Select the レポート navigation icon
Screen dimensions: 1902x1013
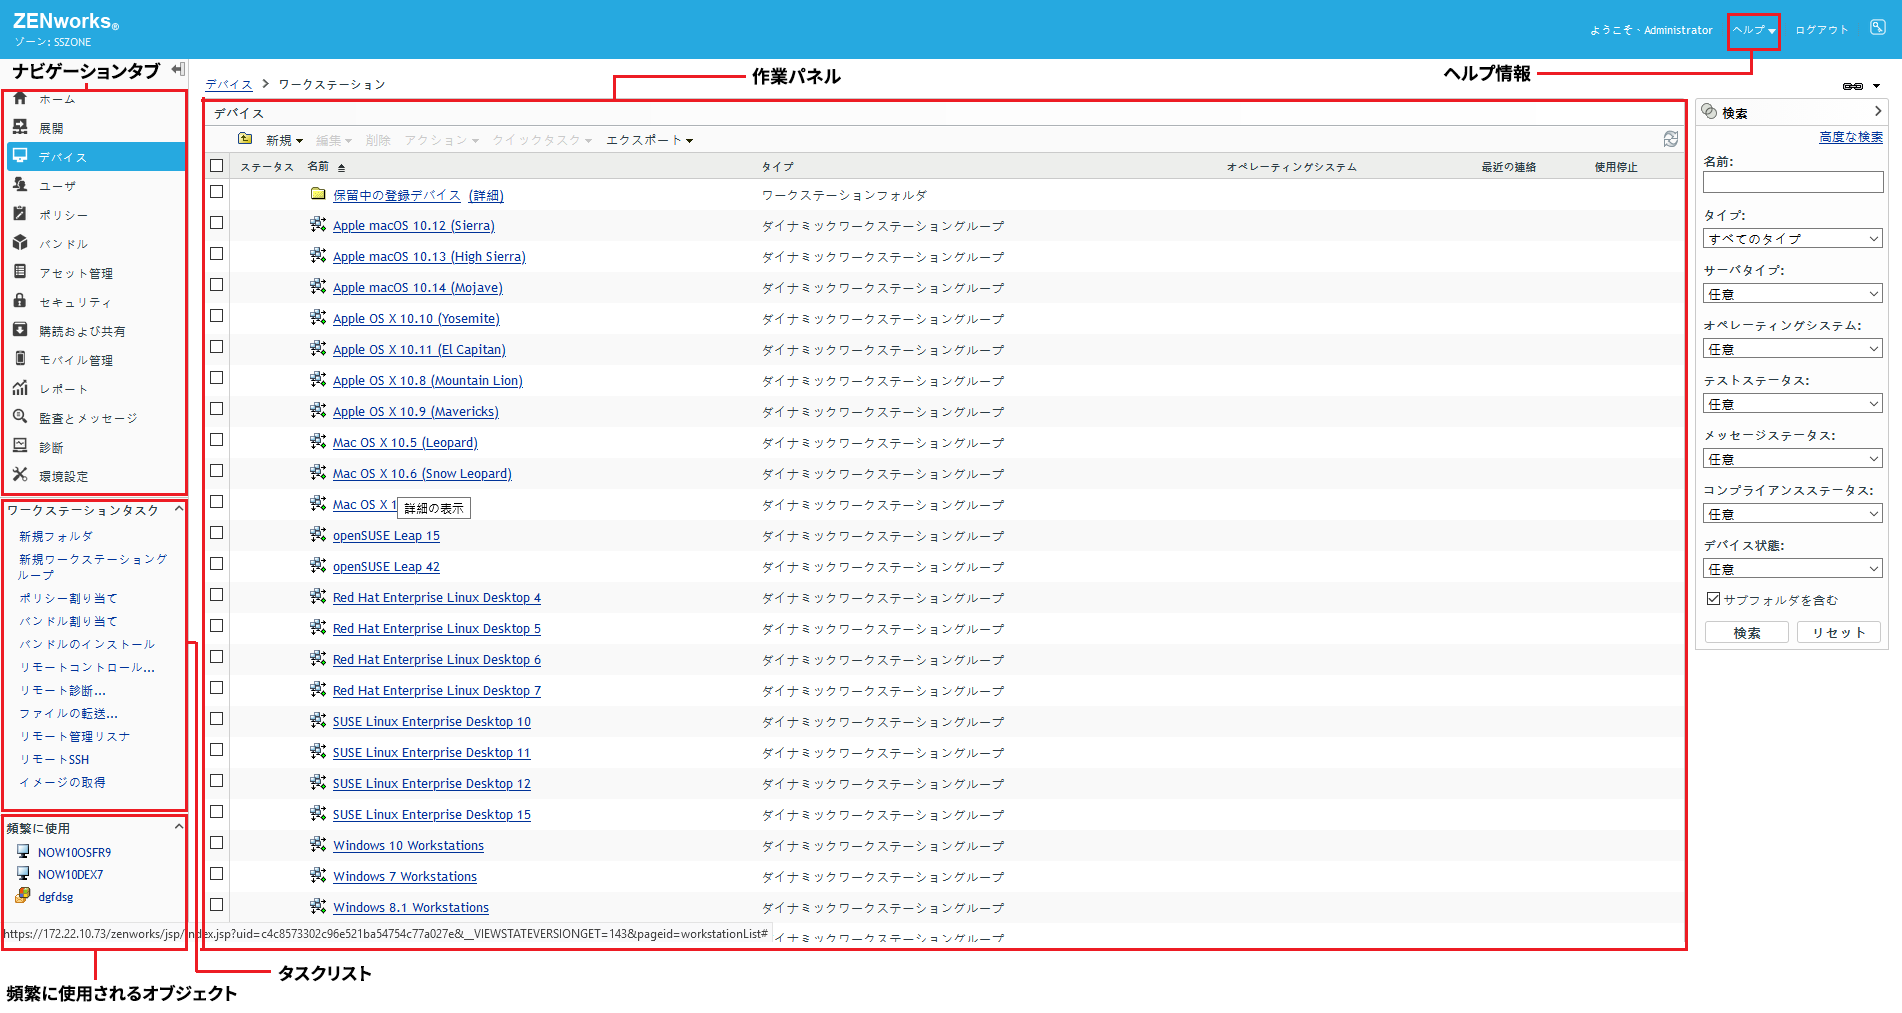click(20, 388)
